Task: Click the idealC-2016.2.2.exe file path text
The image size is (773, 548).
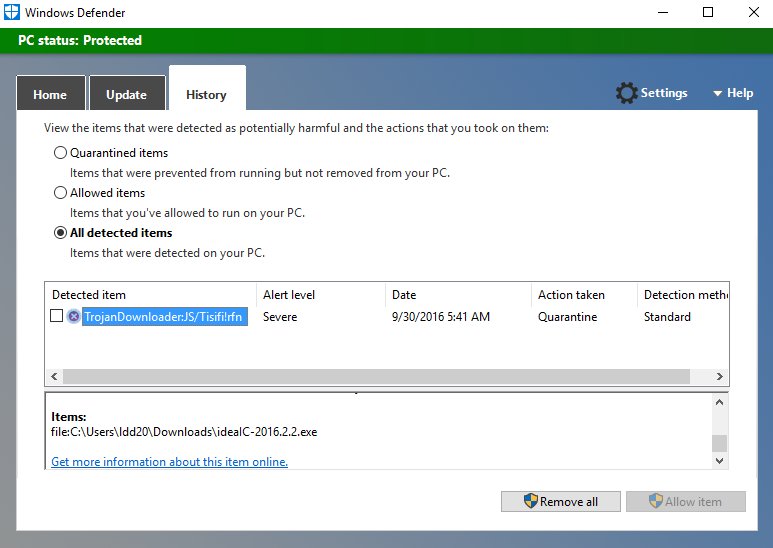Action: coord(184,432)
